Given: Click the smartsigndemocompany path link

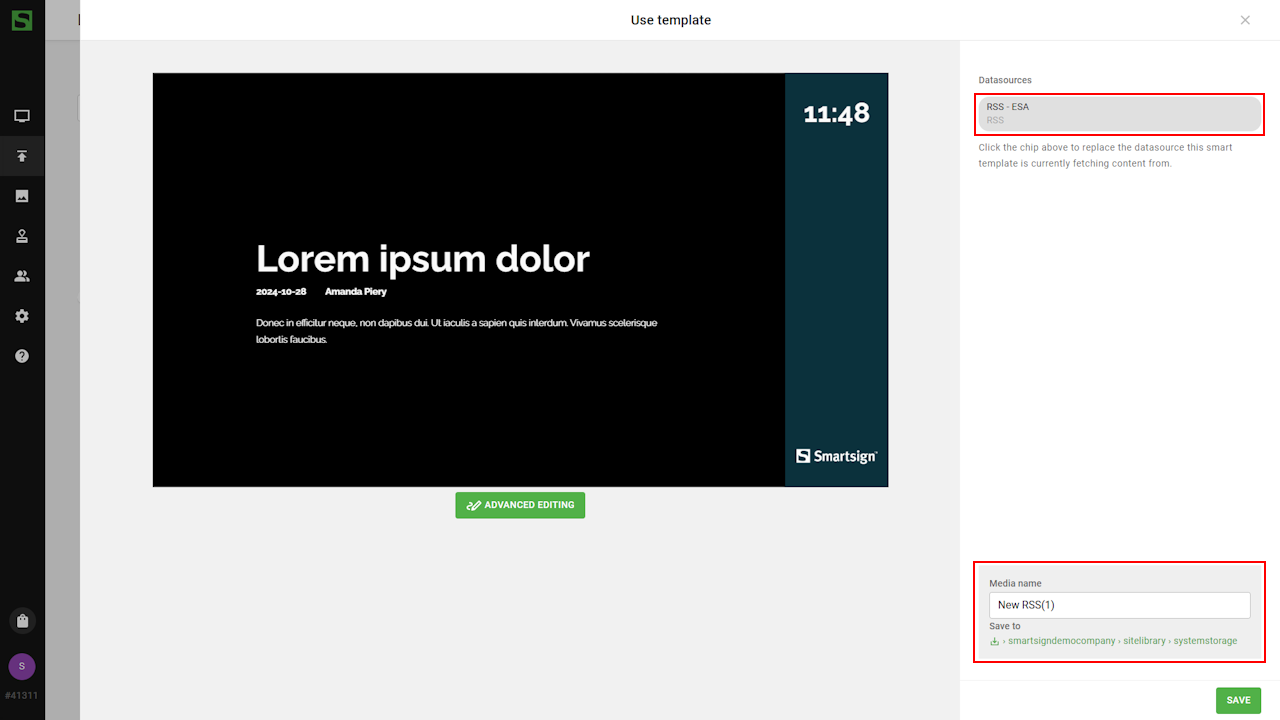Looking at the screenshot, I should click(x=1061, y=641).
